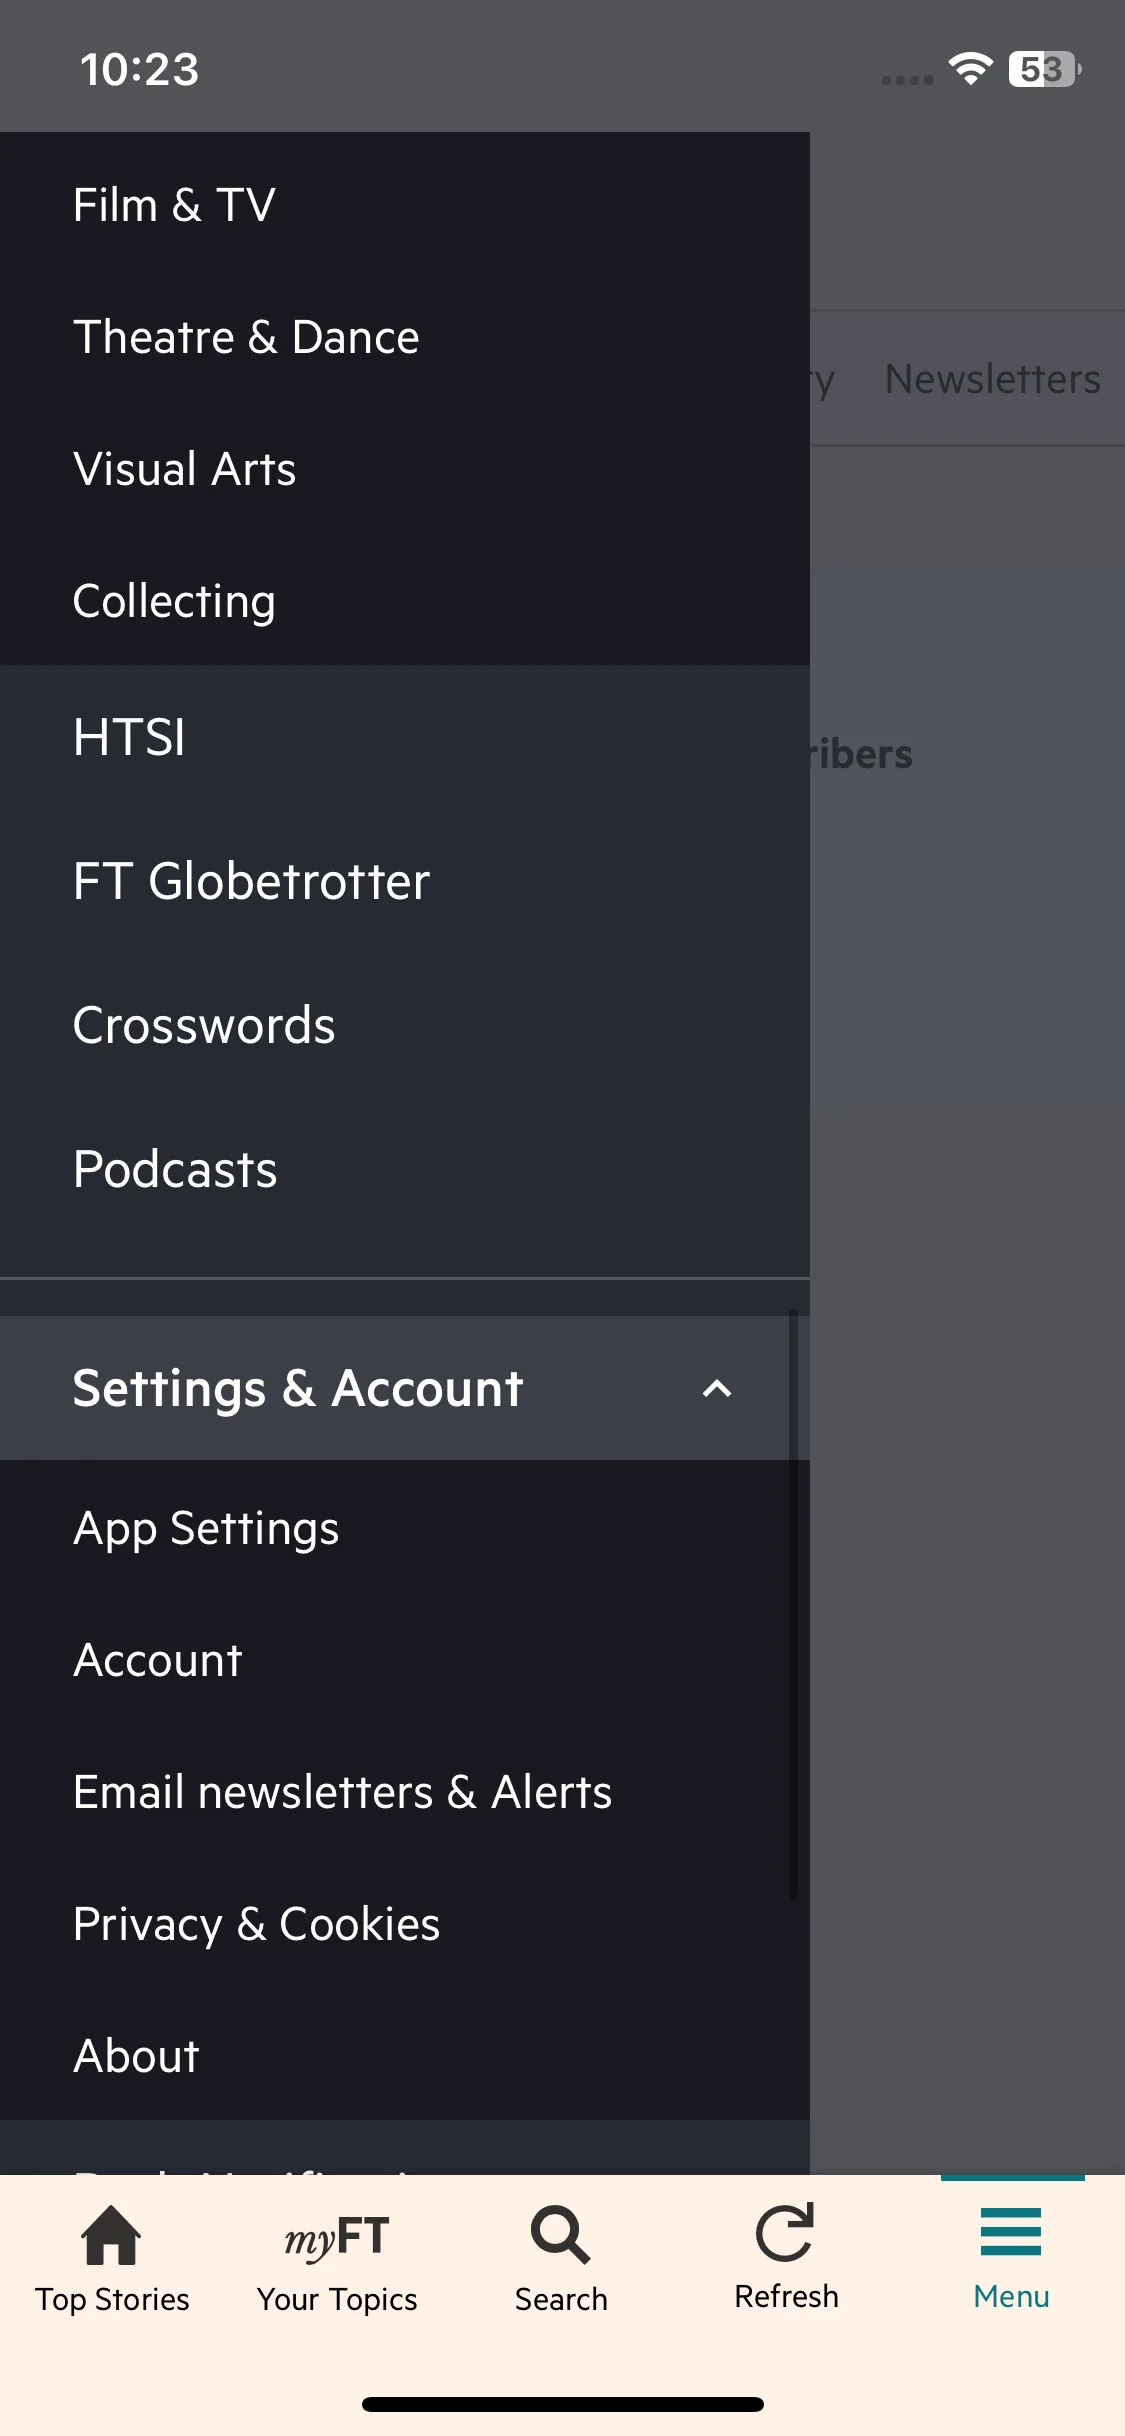Viewport: 1125px width, 2436px height.
Task: Tap the Settings & Account header
Action: (404, 1388)
